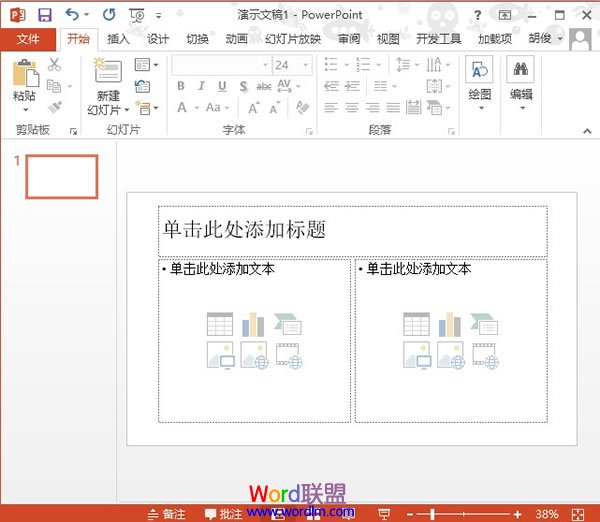Open the 开发工具 tab
The width and height of the screenshot is (600, 522).
(x=439, y=39)
